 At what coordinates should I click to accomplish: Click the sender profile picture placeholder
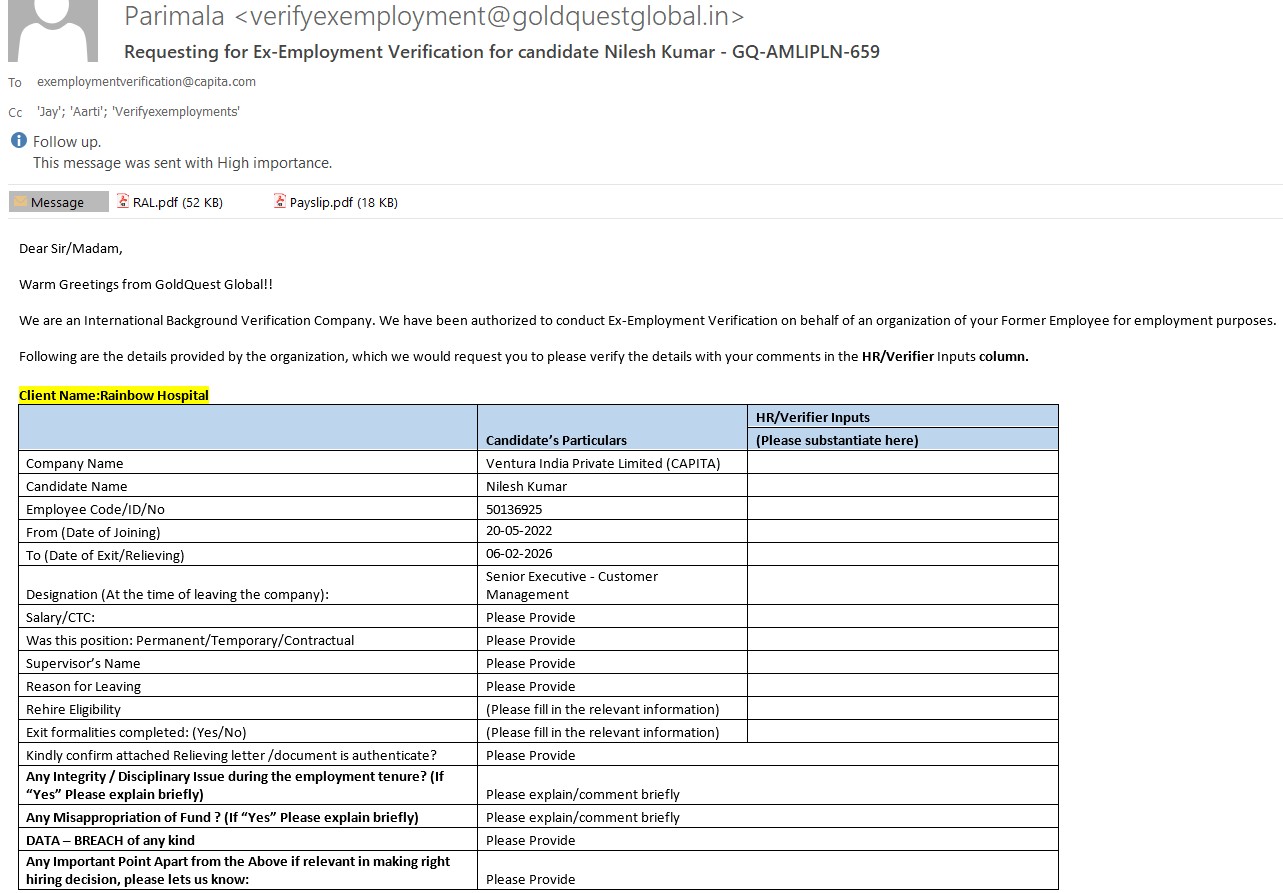pos(52,30)
